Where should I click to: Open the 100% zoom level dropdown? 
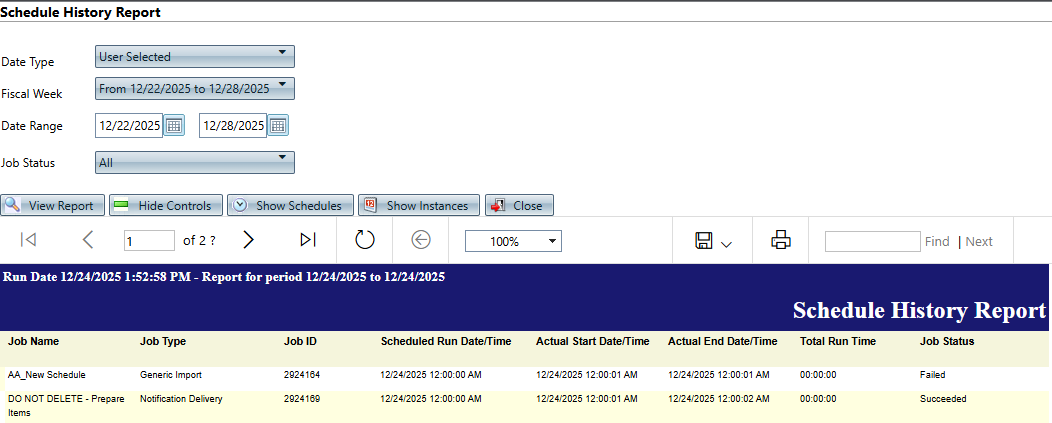[513, 241]
